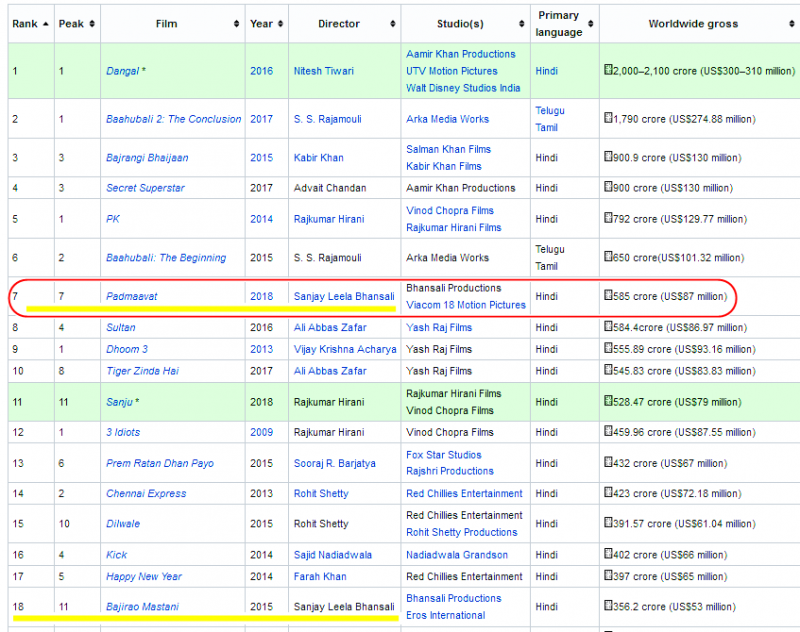Open the Chennai Express film link

click(146, 493)
